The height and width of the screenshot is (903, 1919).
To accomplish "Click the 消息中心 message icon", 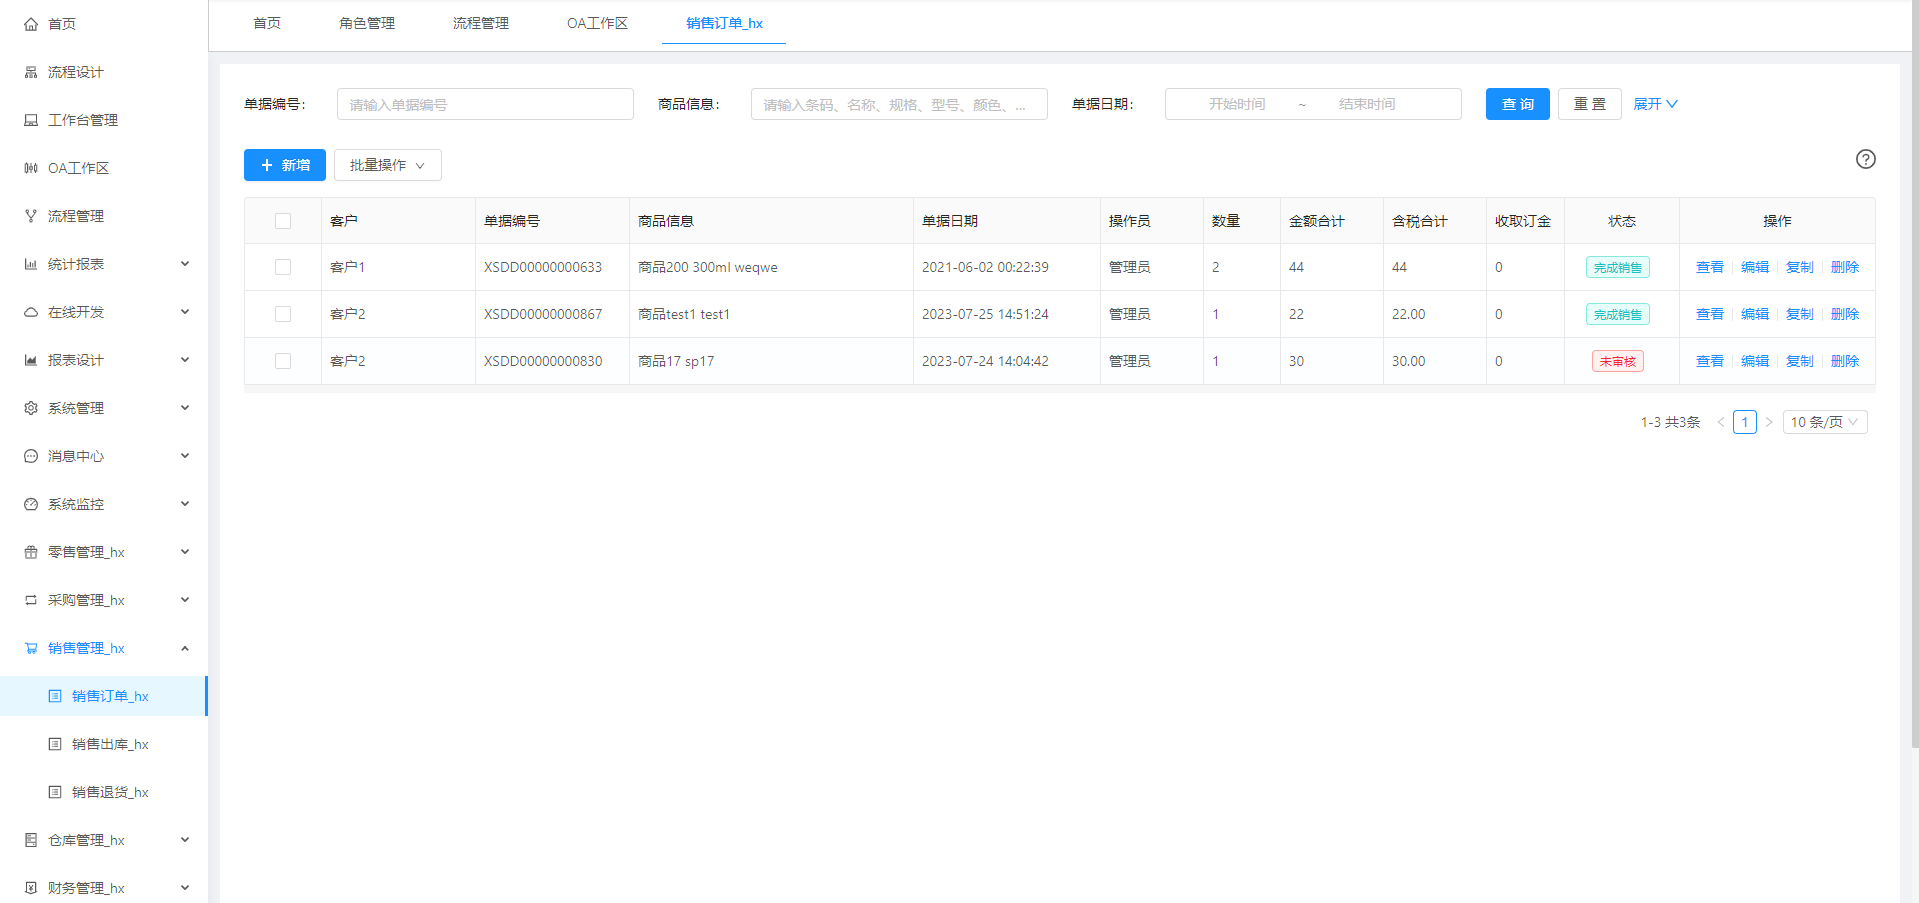I will point(31,456).
